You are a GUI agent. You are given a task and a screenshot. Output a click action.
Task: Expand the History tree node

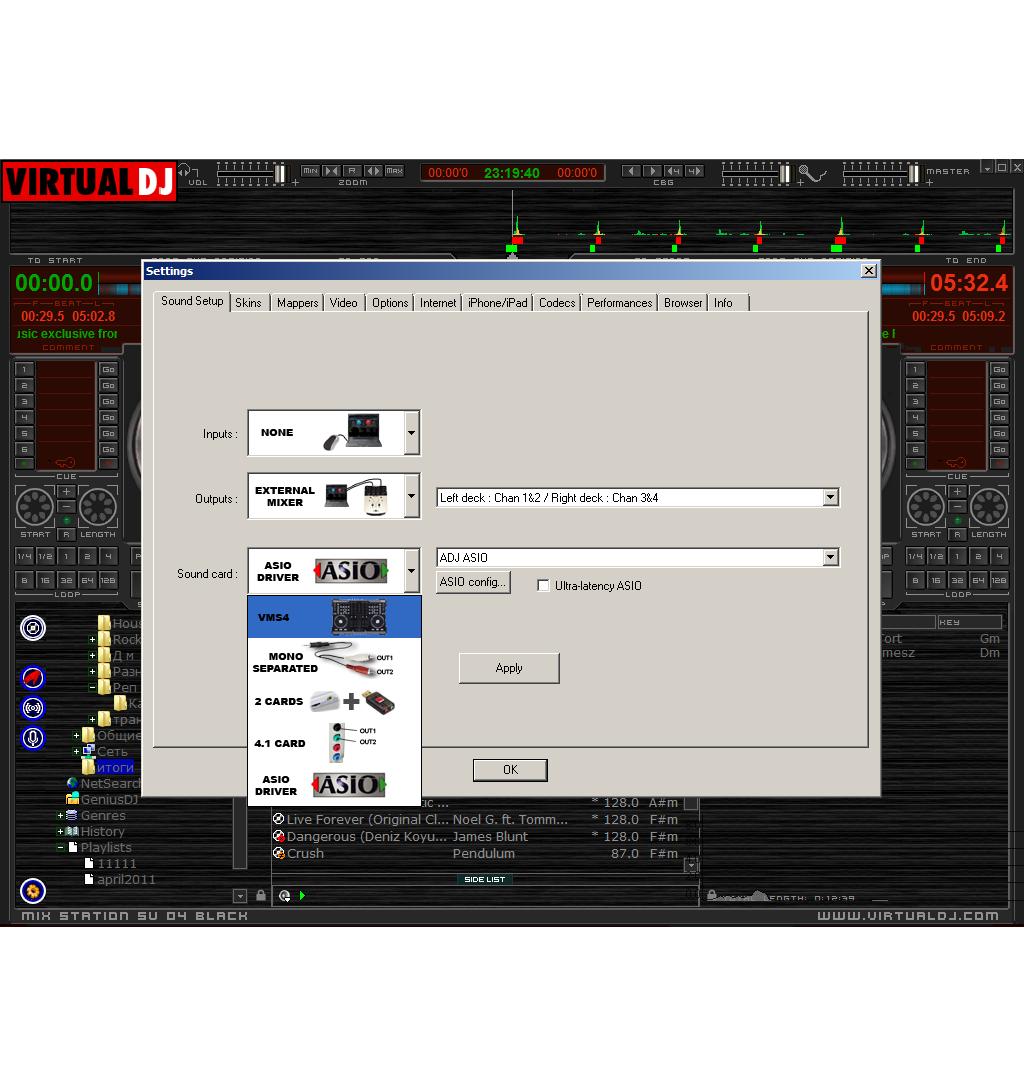tap(60, 832)
